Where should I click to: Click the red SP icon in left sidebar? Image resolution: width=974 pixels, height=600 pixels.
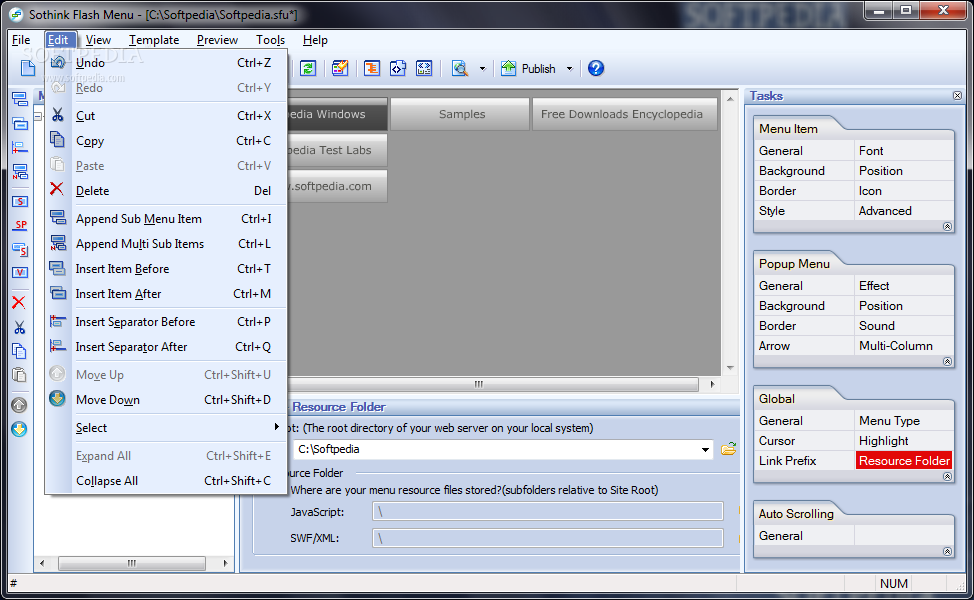20,225
